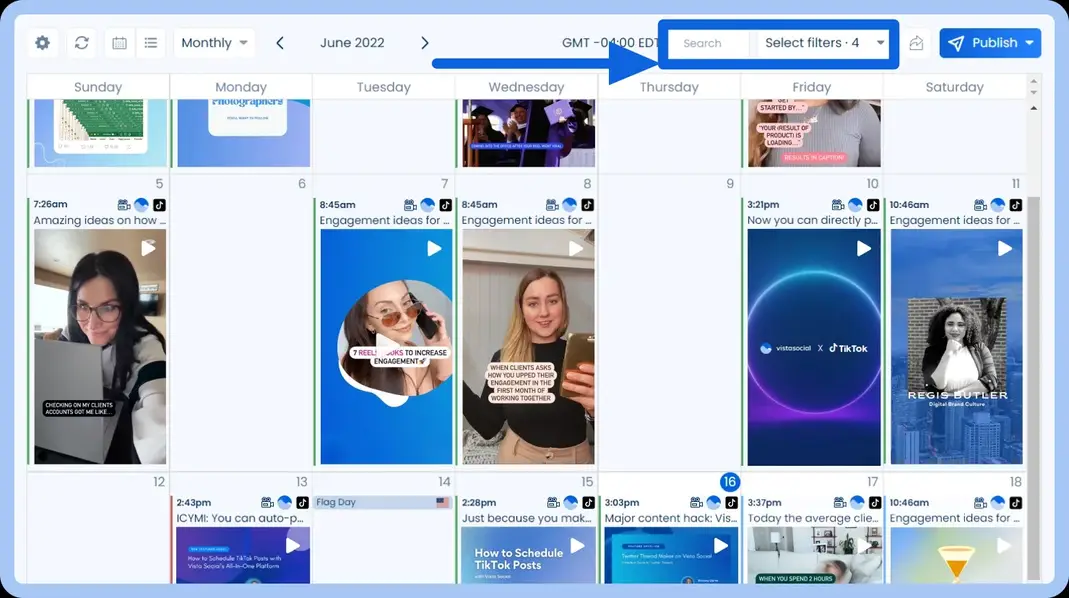Switch to calendar view icon
The width and height of the screenshot is (1069, 598).
(x=119, y=43)
